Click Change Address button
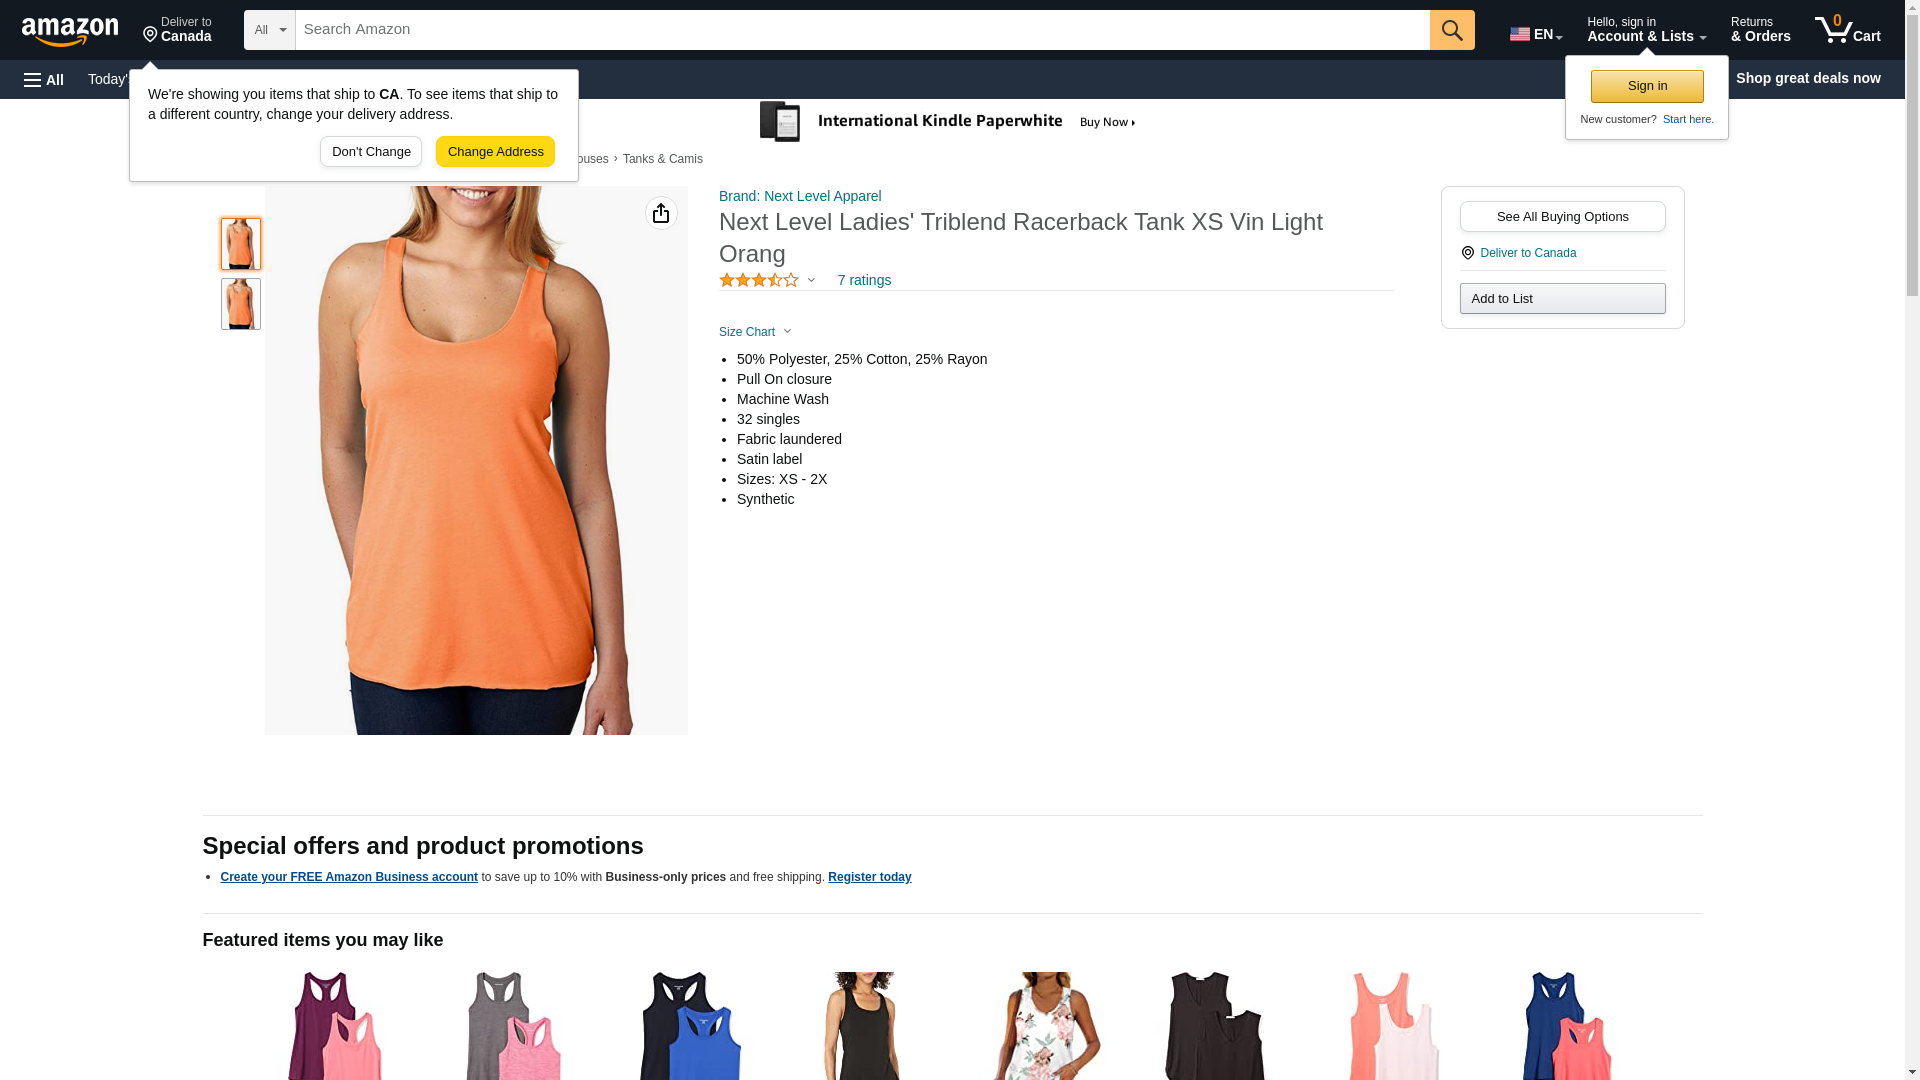Viewport: 1920px width, 1080px height. 495,152
